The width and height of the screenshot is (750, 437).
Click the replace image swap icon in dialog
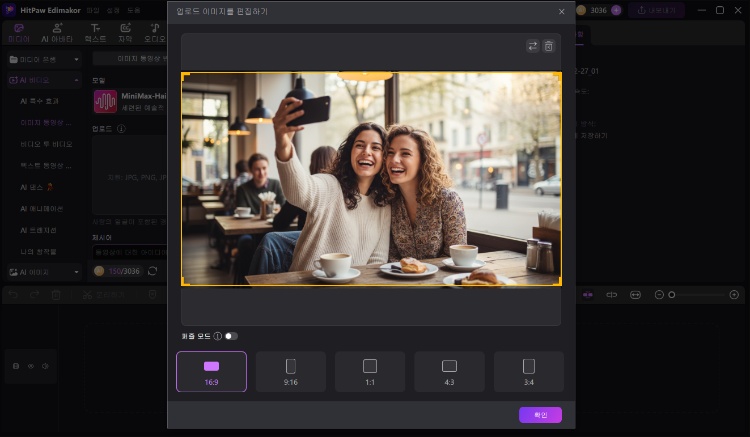[x=532, y=46]
